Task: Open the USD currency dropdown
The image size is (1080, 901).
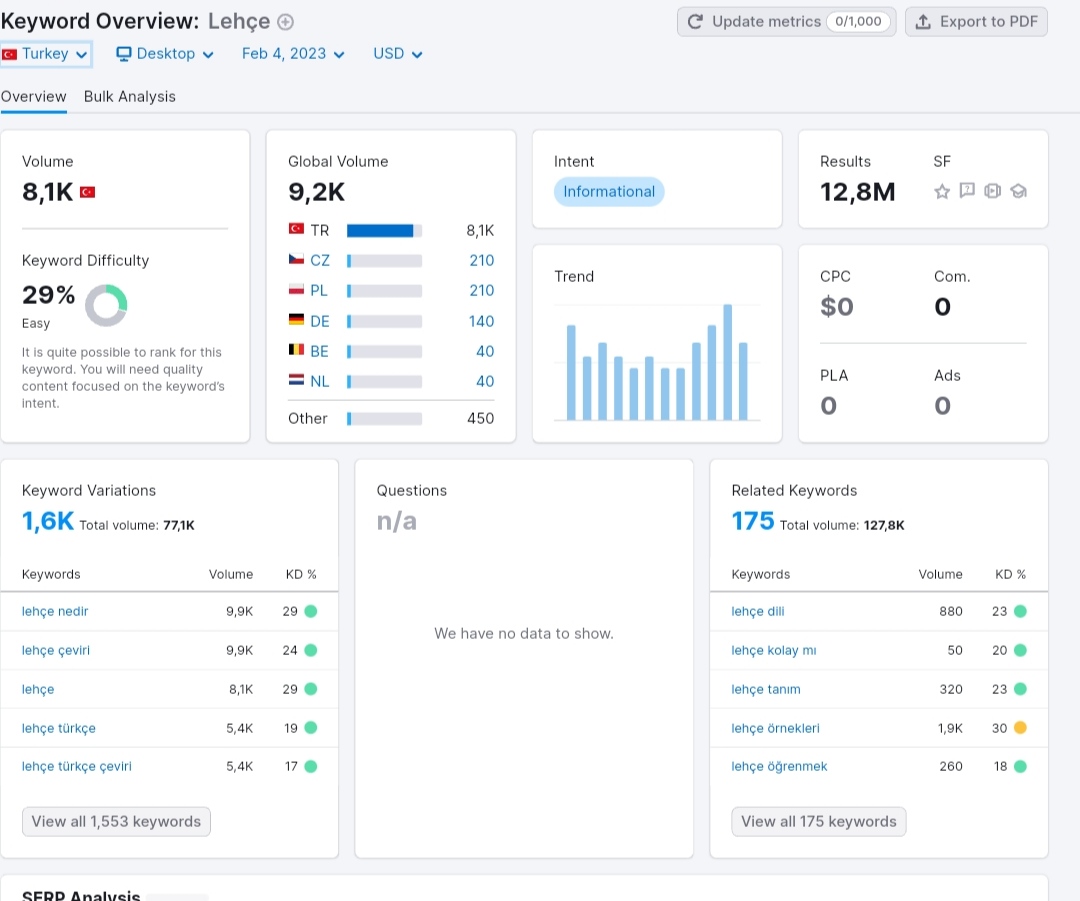Action: coord(397,54)
